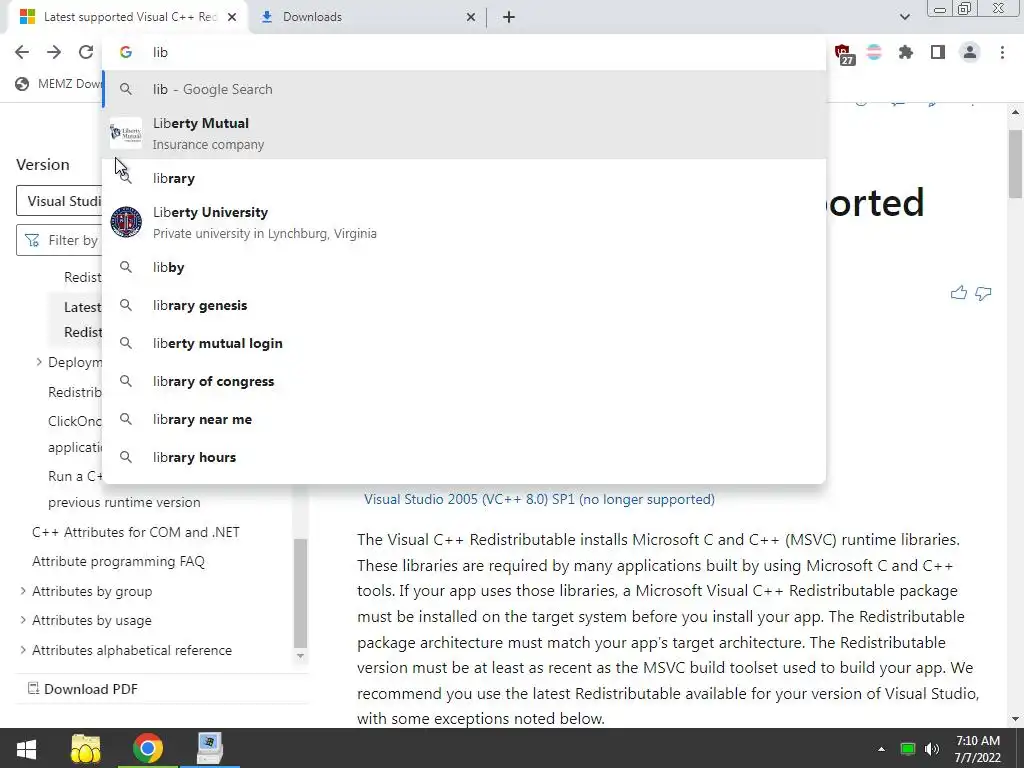Click the Liberty University seal thumbnail
The image size is (1024, 768).
(x=126, y=222)
